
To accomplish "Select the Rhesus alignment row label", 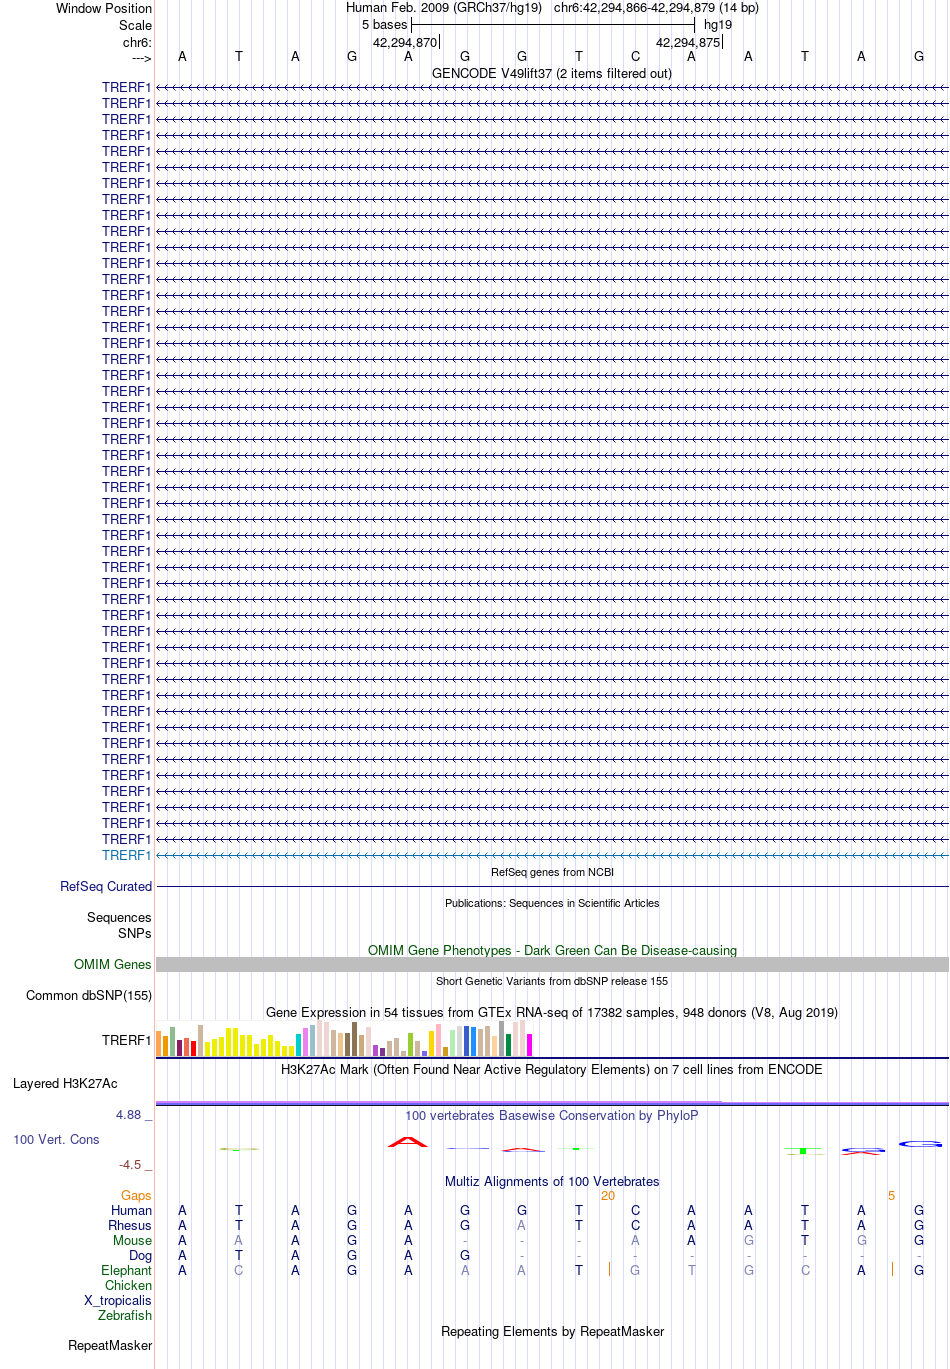I will pos(130,1225).
